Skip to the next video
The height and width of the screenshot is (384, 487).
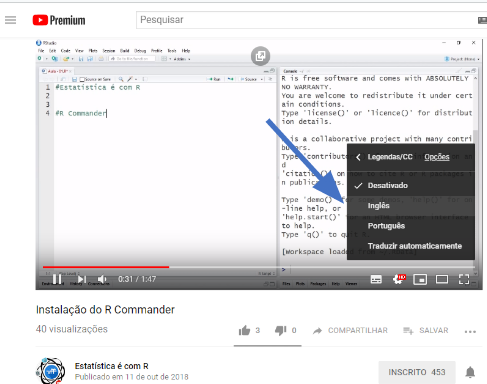pos(82,279)
